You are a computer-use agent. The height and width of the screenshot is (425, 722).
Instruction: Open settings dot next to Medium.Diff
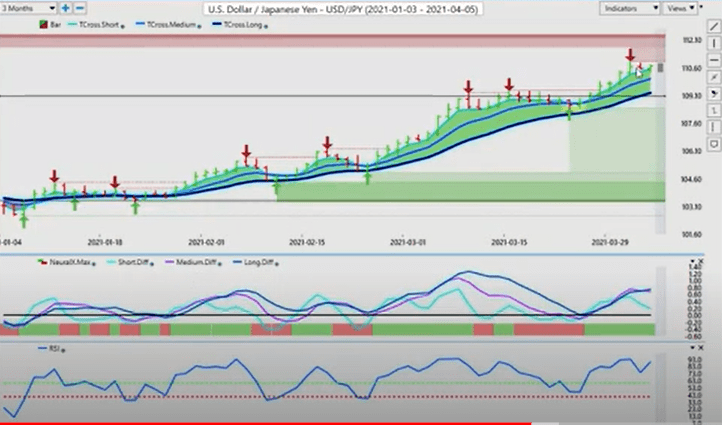220,264
